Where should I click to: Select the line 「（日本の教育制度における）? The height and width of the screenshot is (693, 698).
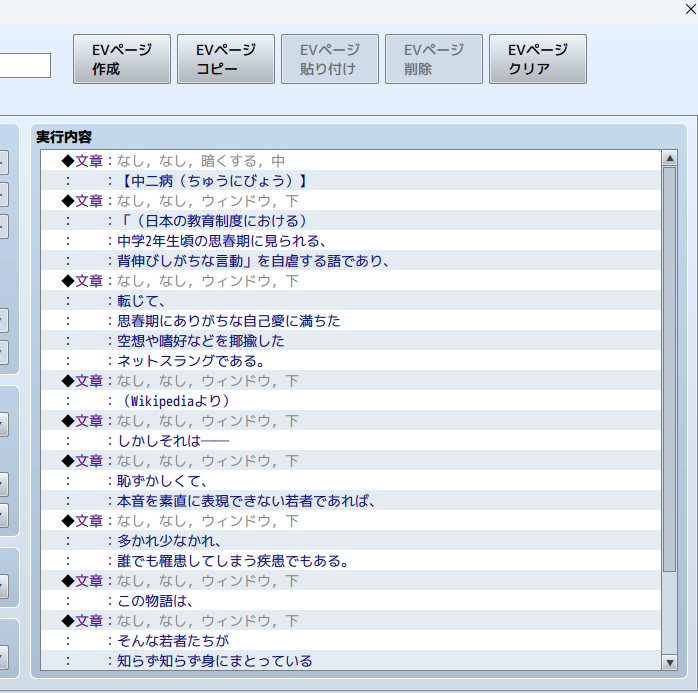pyautogui.click(x=350, y=221)
